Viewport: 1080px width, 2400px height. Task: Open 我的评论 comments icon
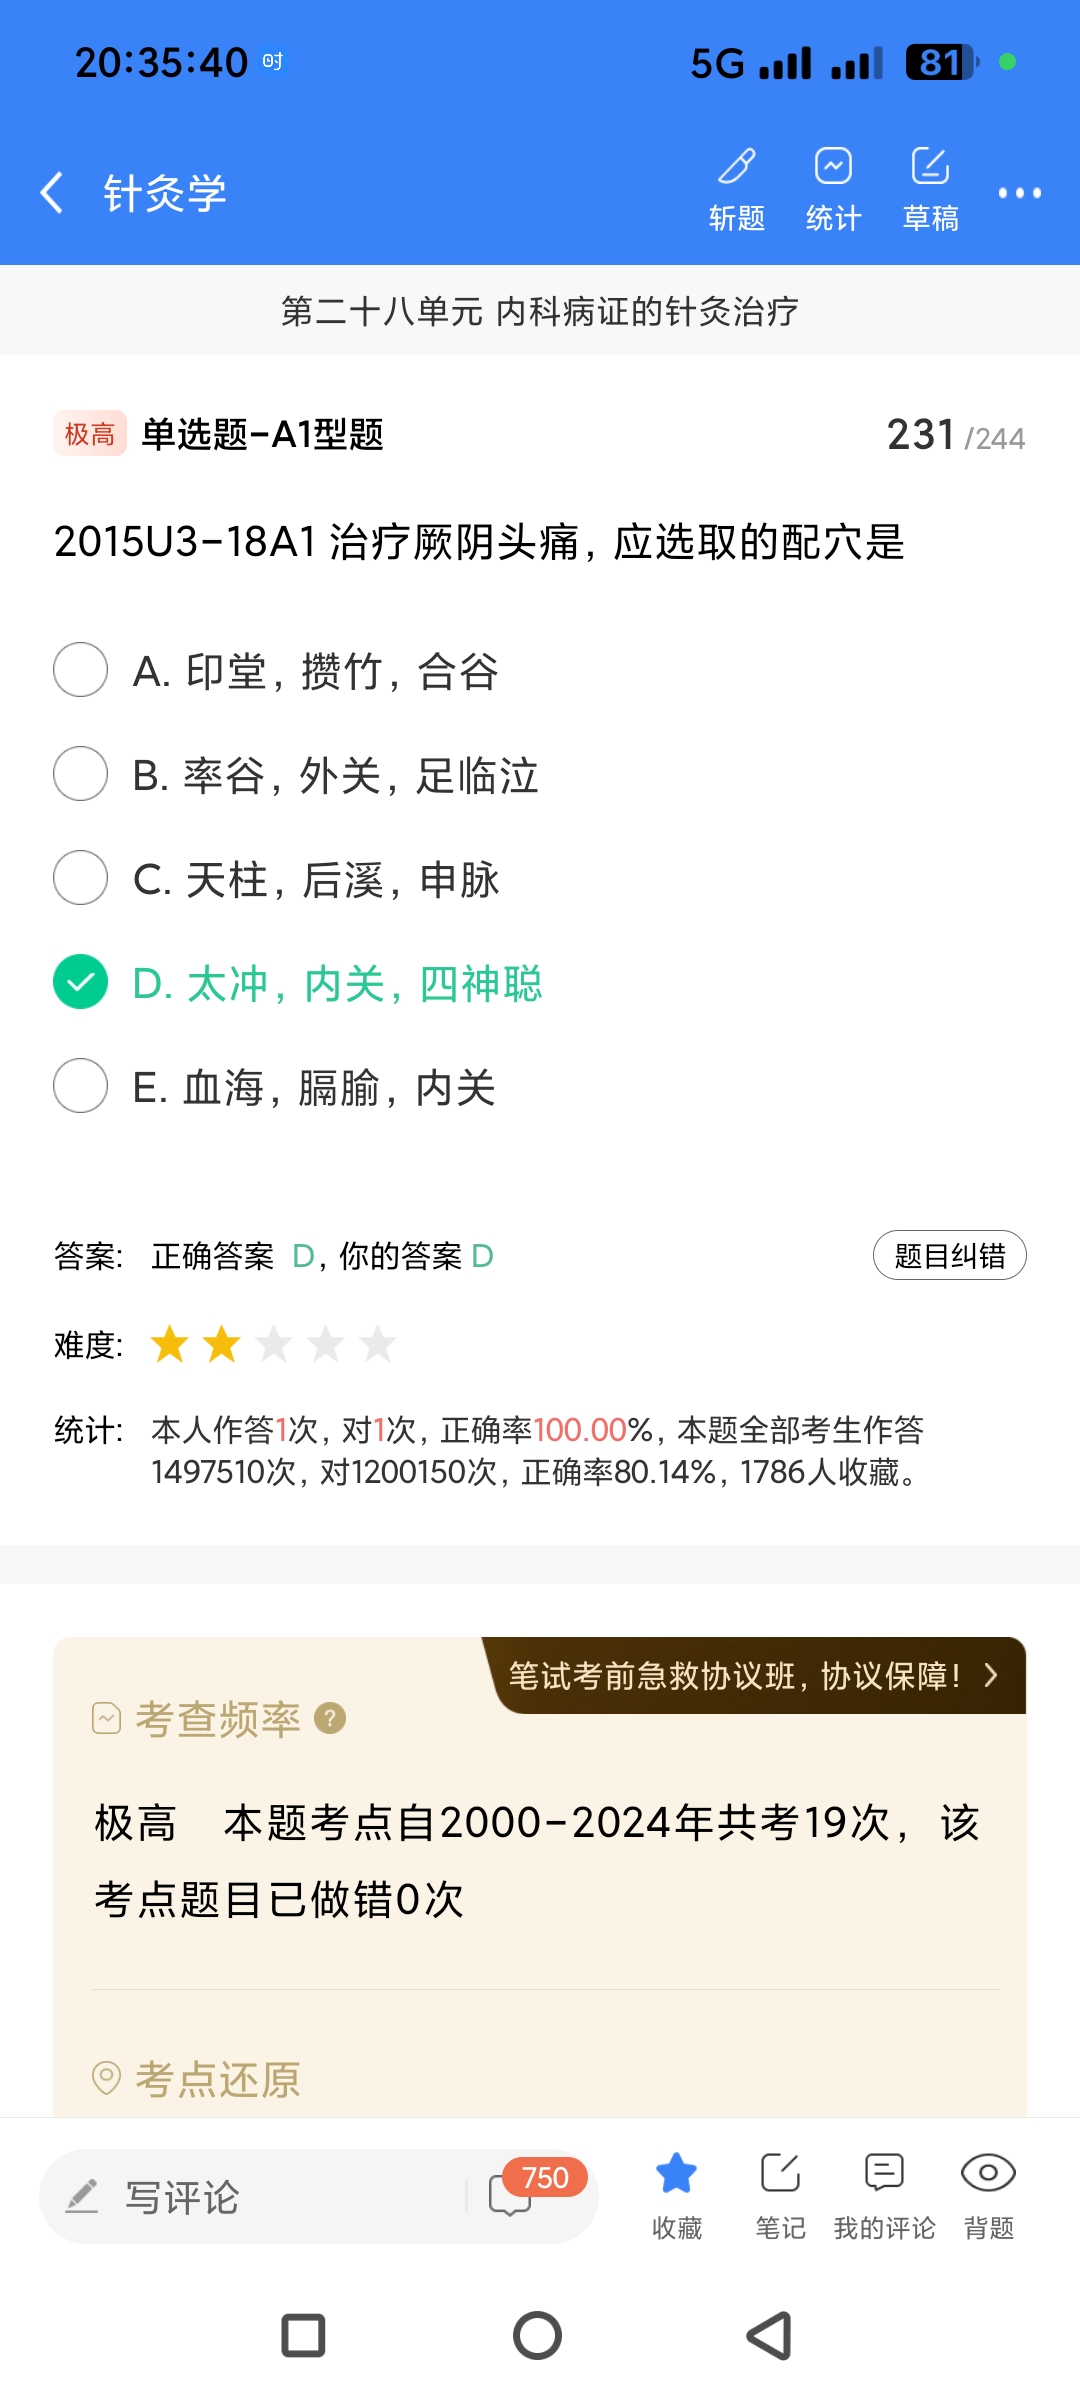coord(884,2192)
